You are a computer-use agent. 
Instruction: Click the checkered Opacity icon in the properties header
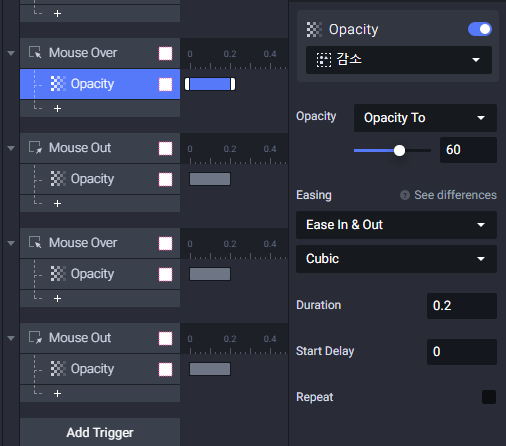314,29
